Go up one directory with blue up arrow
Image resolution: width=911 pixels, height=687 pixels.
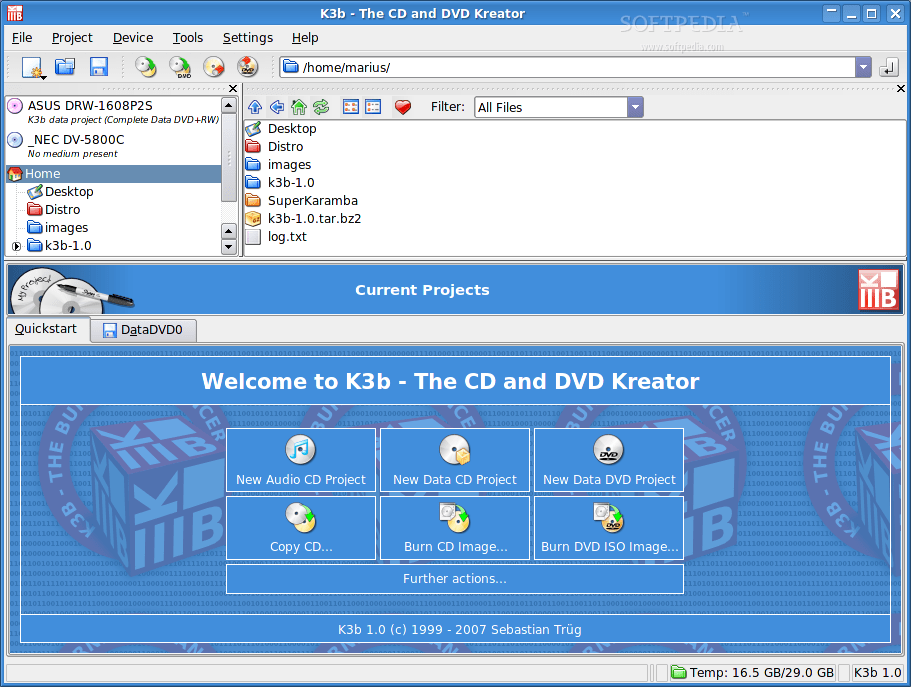254,107
